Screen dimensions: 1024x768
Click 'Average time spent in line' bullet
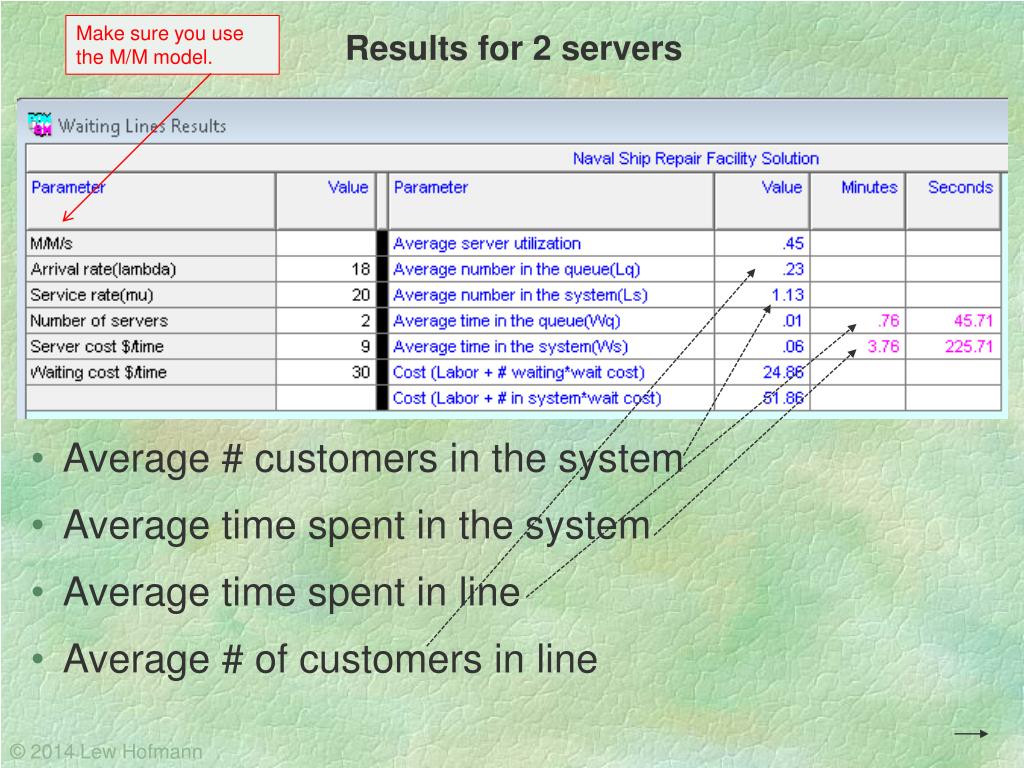(292, 592)
